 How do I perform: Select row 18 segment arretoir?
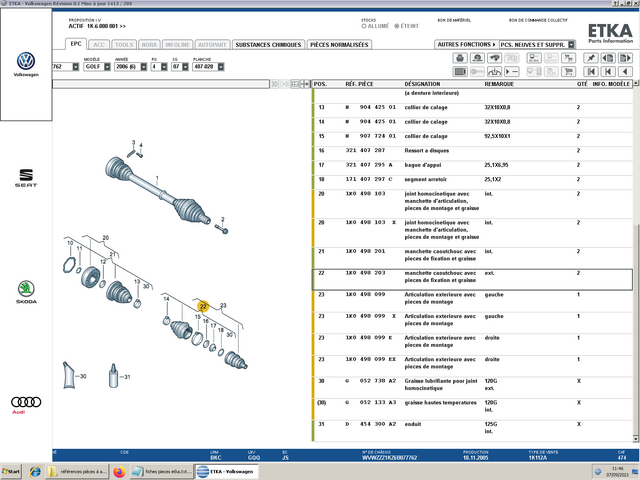[472, 182]
